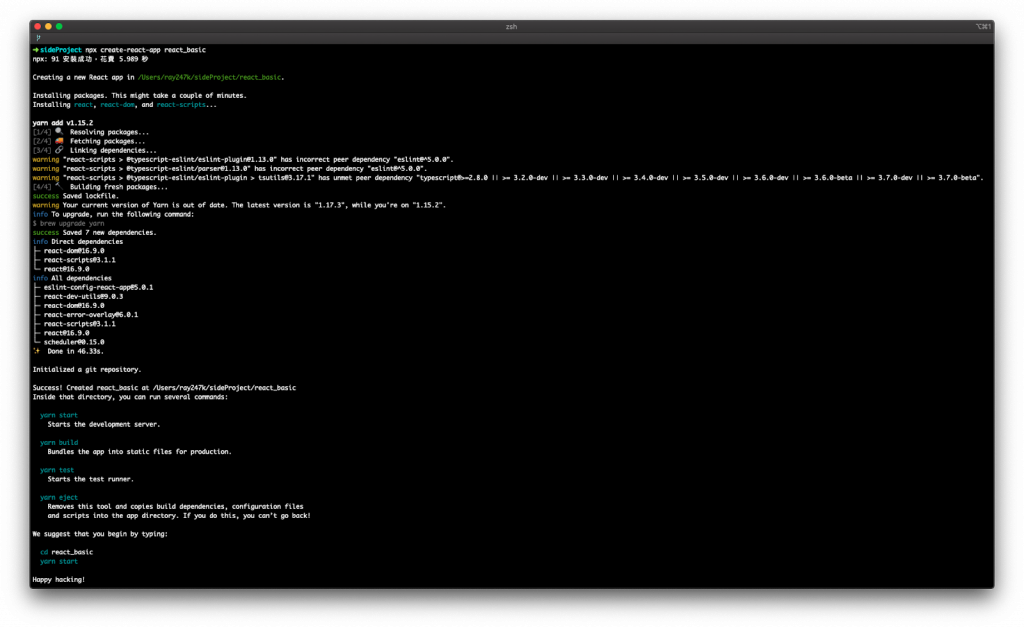Click the 'Success! Created react_basic' line
The width and height of the screenshot is (1024, 628).
click(164, 388)
